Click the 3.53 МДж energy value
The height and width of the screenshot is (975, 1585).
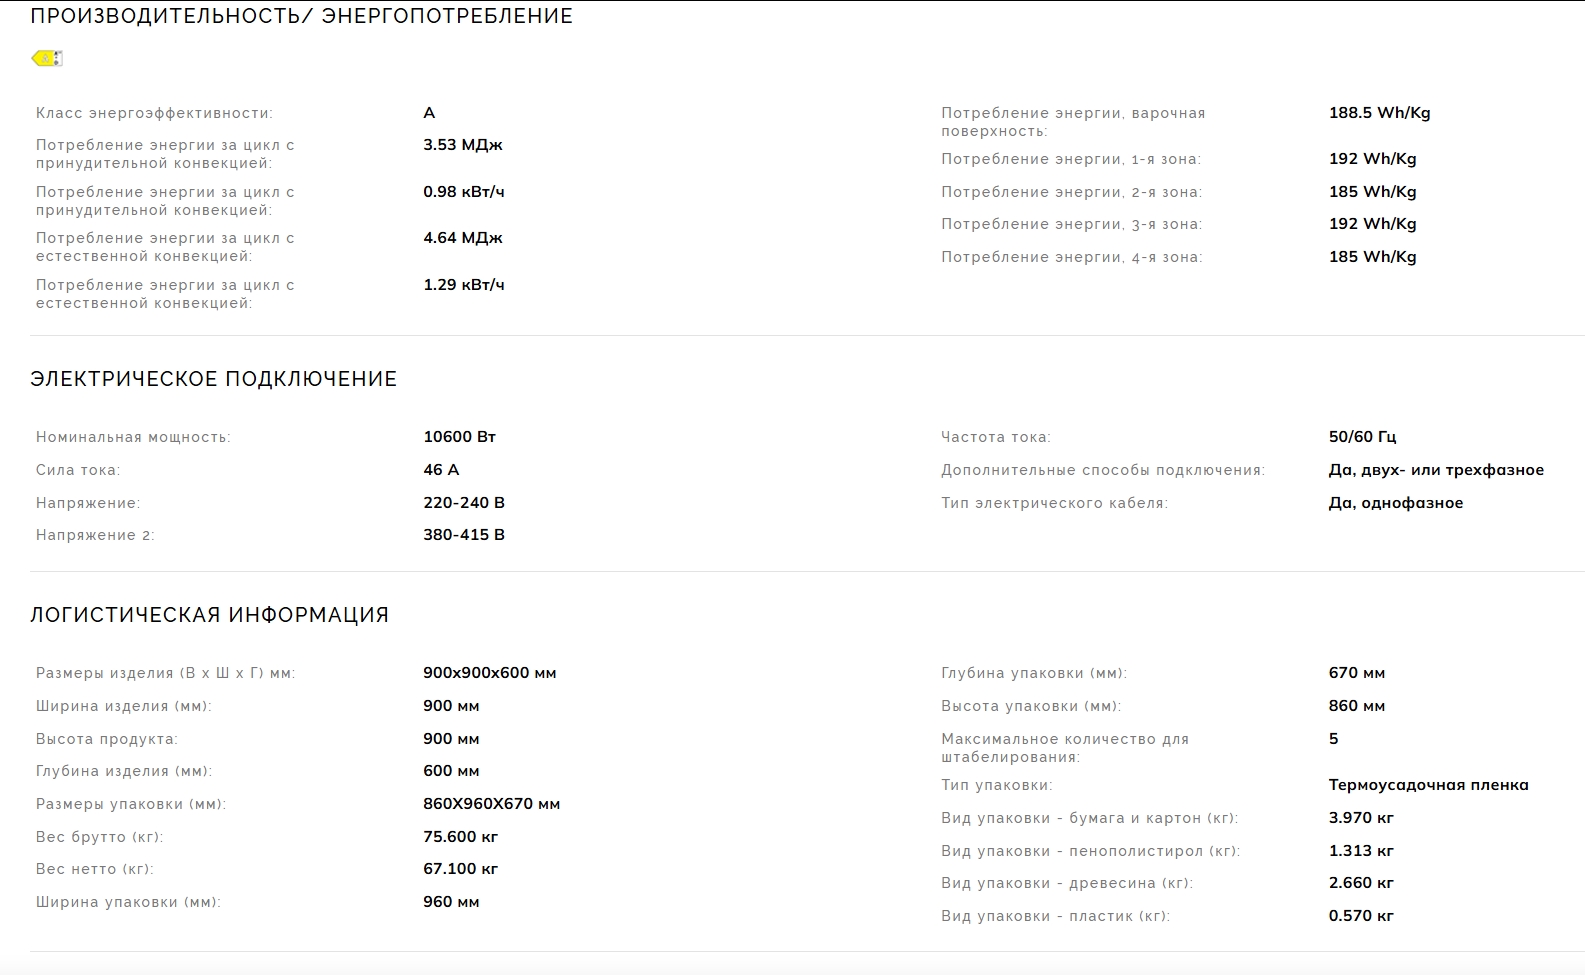(462, 145)
